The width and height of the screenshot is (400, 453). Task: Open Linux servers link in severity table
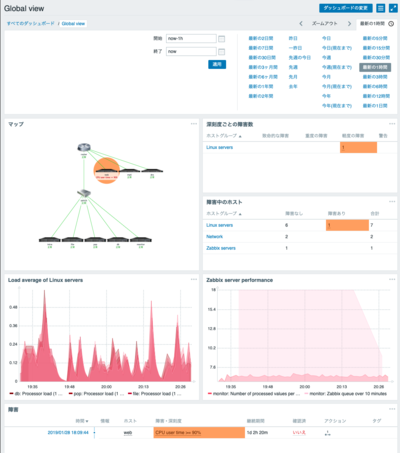tap(219, 147)
